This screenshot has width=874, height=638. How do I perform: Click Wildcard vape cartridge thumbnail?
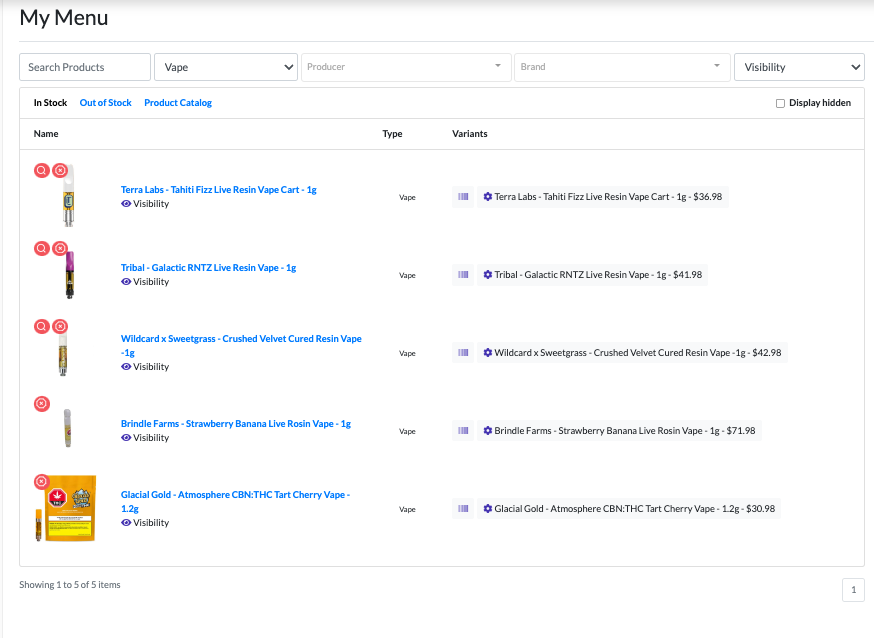[x=63, y=354]
